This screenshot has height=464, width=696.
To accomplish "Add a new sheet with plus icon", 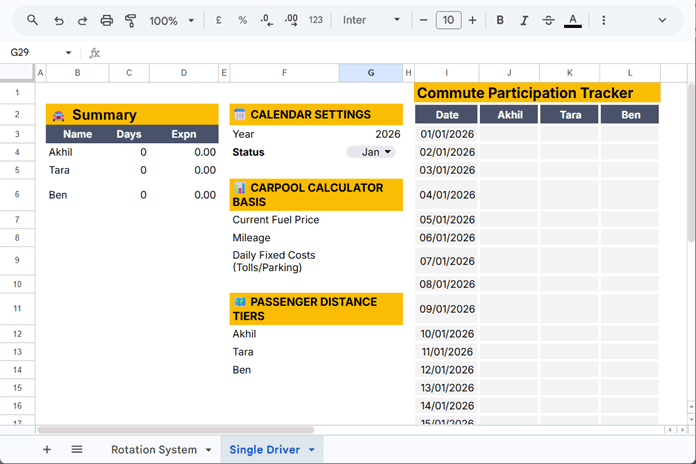I will [47, 449].
